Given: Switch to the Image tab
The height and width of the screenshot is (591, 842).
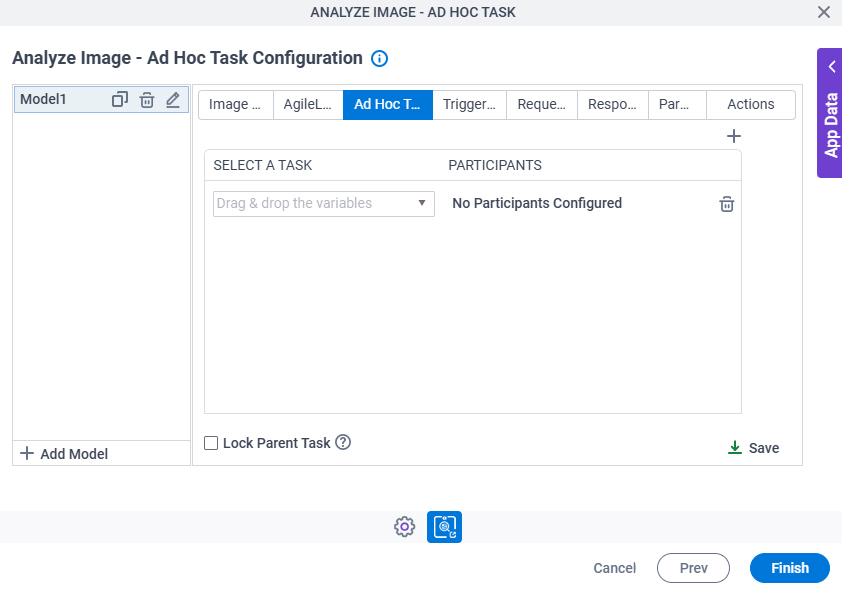Looking at the screenshot, I should coord(236,105).
